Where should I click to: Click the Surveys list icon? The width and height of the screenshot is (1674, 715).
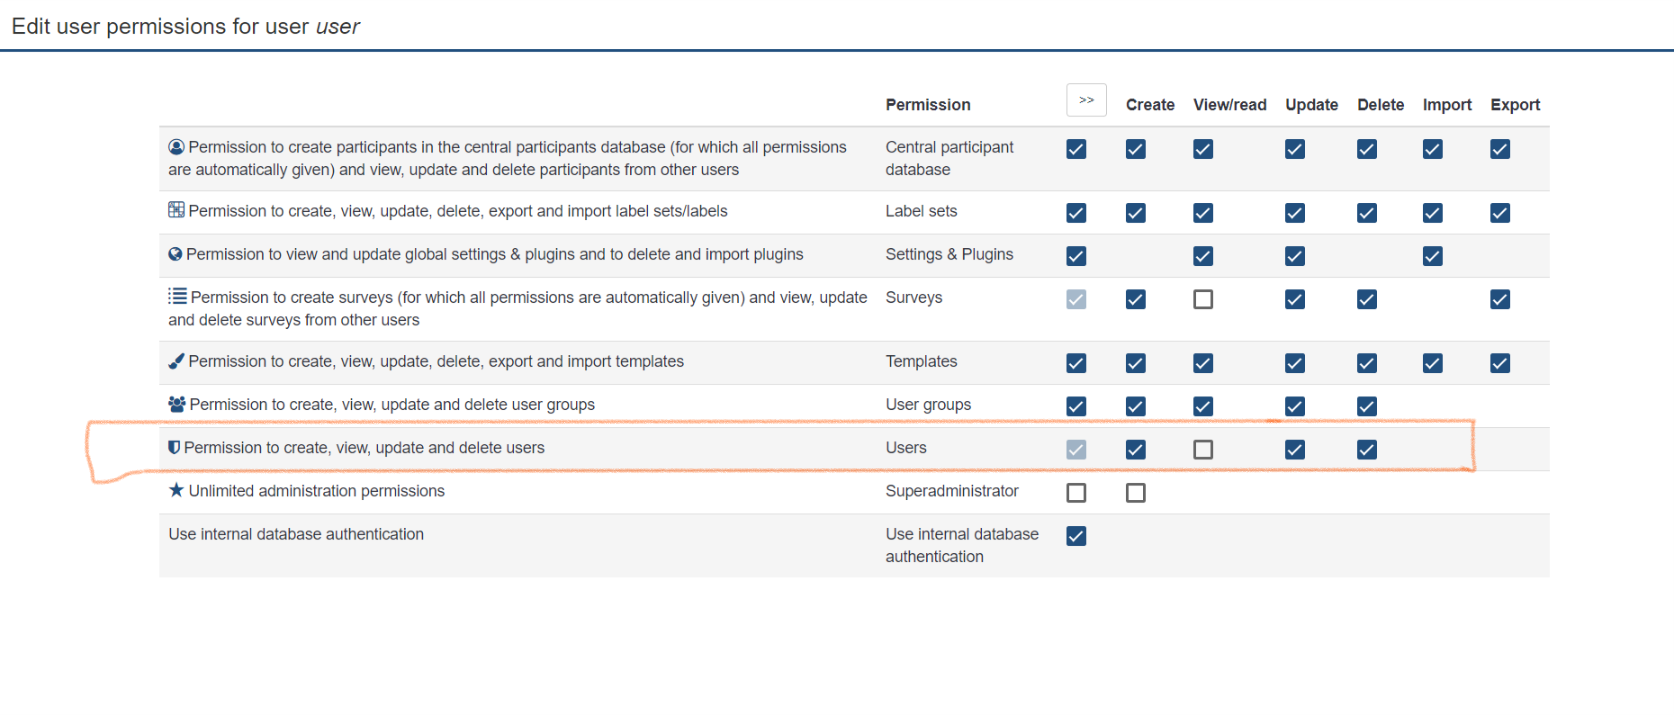coord(177,296)
